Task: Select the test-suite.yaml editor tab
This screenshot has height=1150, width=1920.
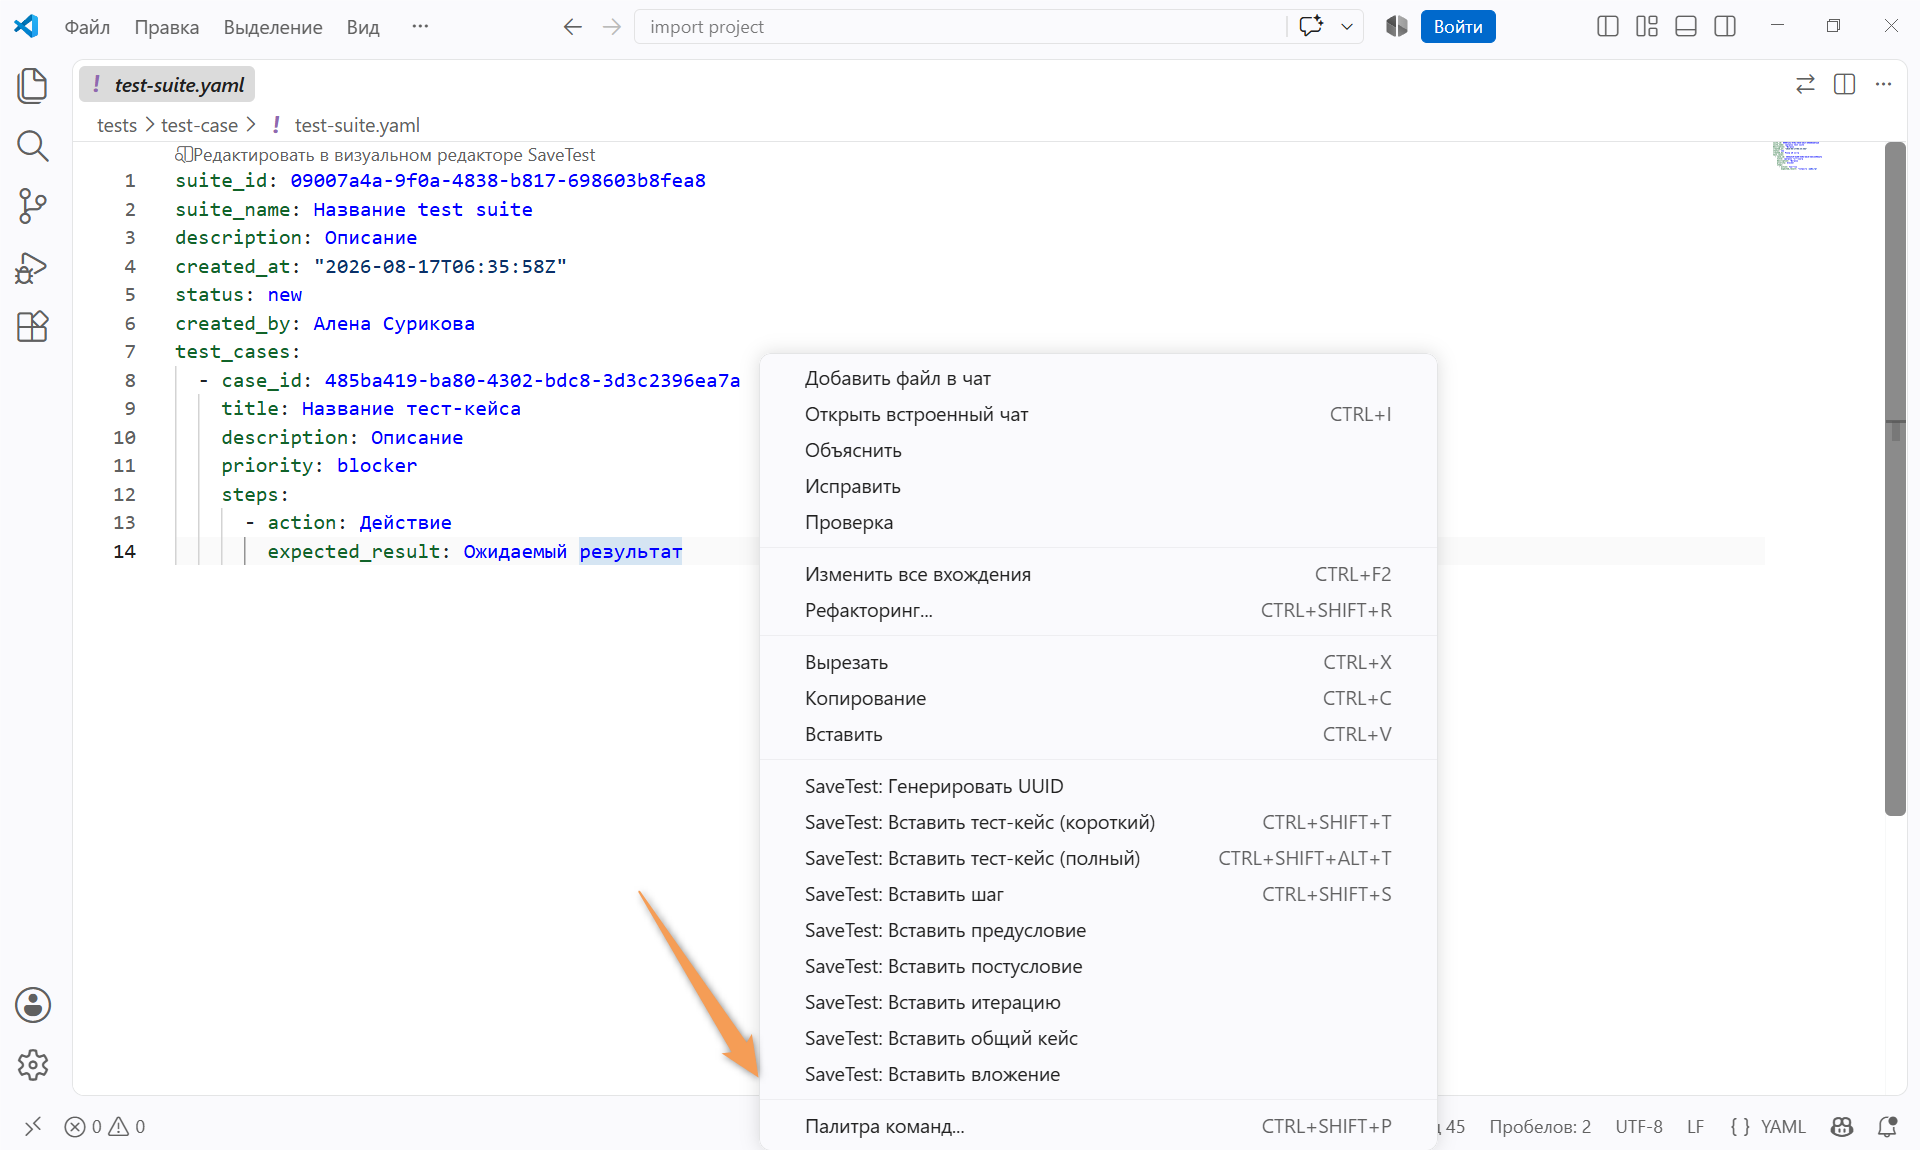Action: pyautogui.click(x=168, y=85)
